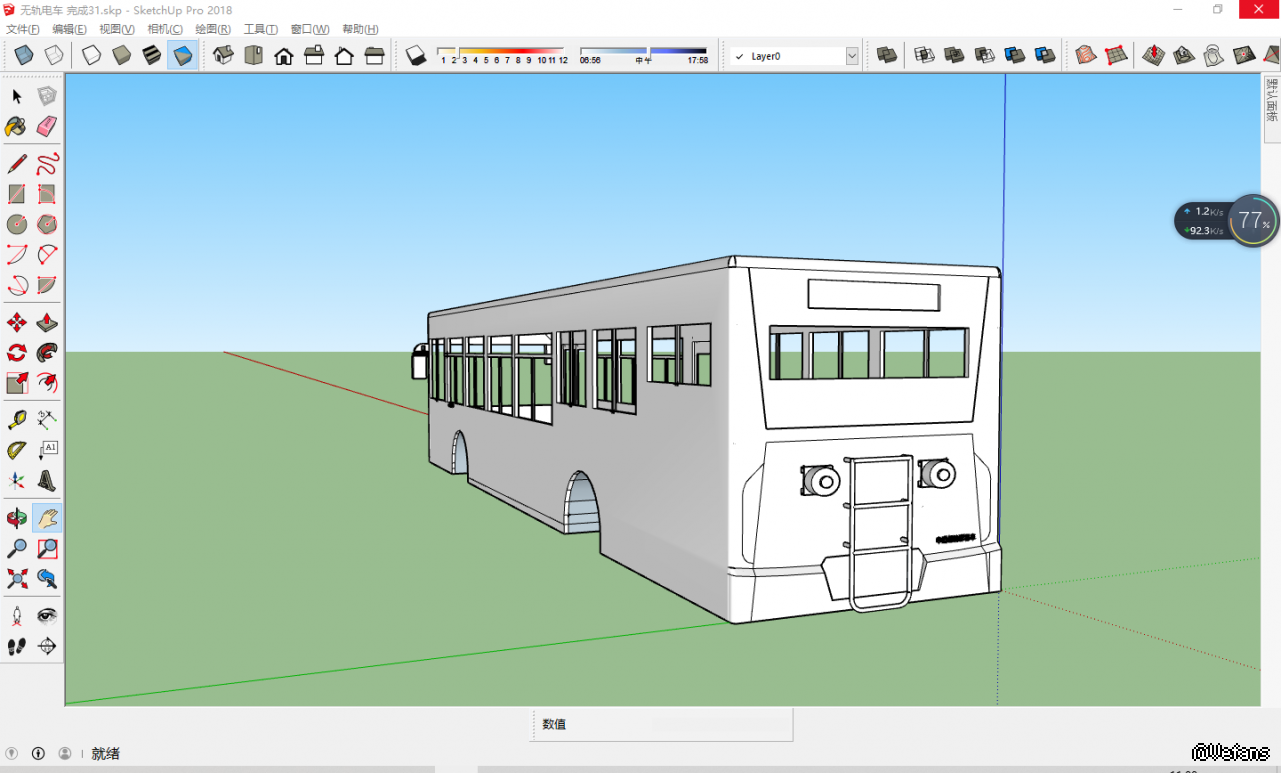Click the Zoom Extents icon
This screenshot has height=773, width=1281.
pos(16,578)
